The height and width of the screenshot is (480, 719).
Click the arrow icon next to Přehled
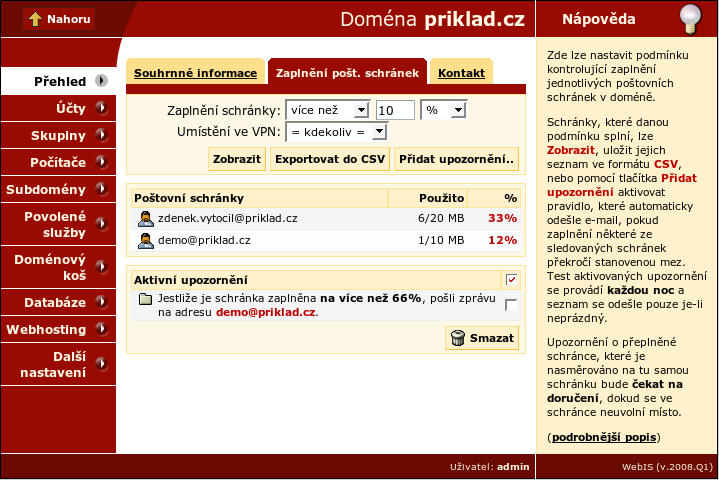pos(101,81)
